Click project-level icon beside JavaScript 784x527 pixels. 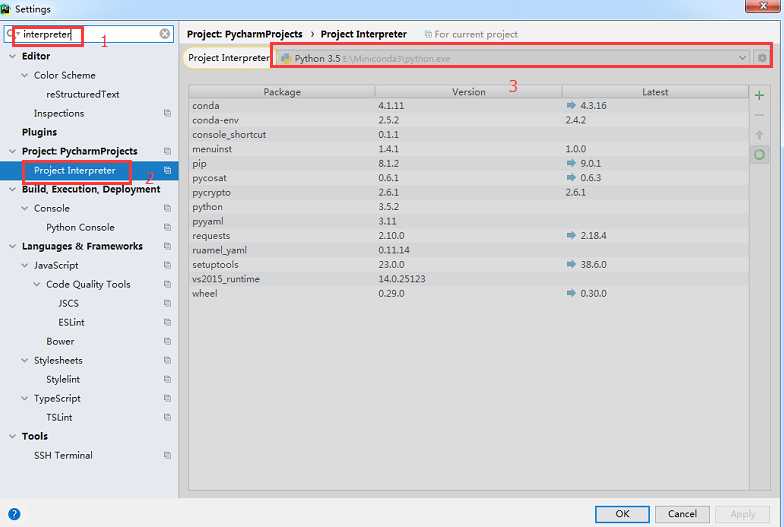click(167, 265)
